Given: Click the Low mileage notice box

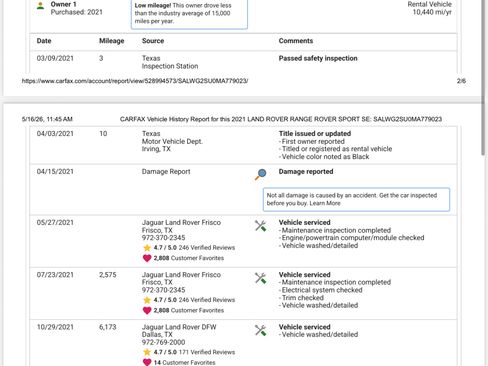Looking at the screenshot, I should 189,14.
